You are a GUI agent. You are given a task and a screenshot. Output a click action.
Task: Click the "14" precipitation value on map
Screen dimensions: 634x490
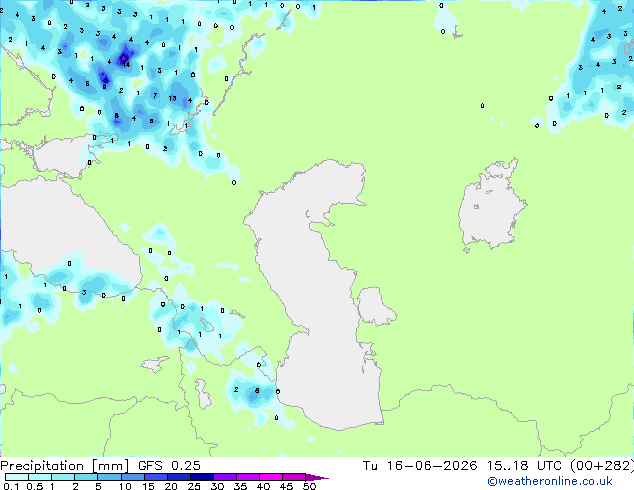126,64
